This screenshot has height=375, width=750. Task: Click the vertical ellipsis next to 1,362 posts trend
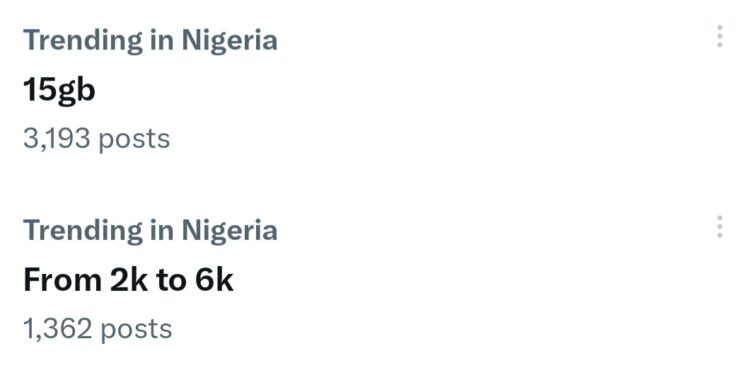719,227
